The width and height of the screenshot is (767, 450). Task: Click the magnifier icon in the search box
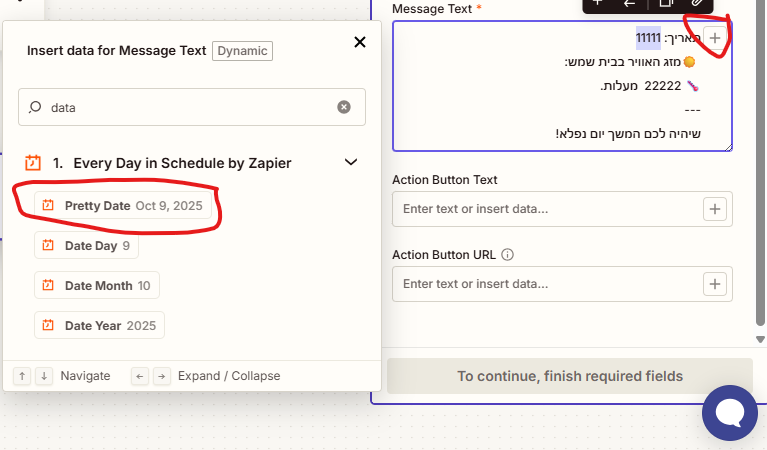tap(35, 107)
